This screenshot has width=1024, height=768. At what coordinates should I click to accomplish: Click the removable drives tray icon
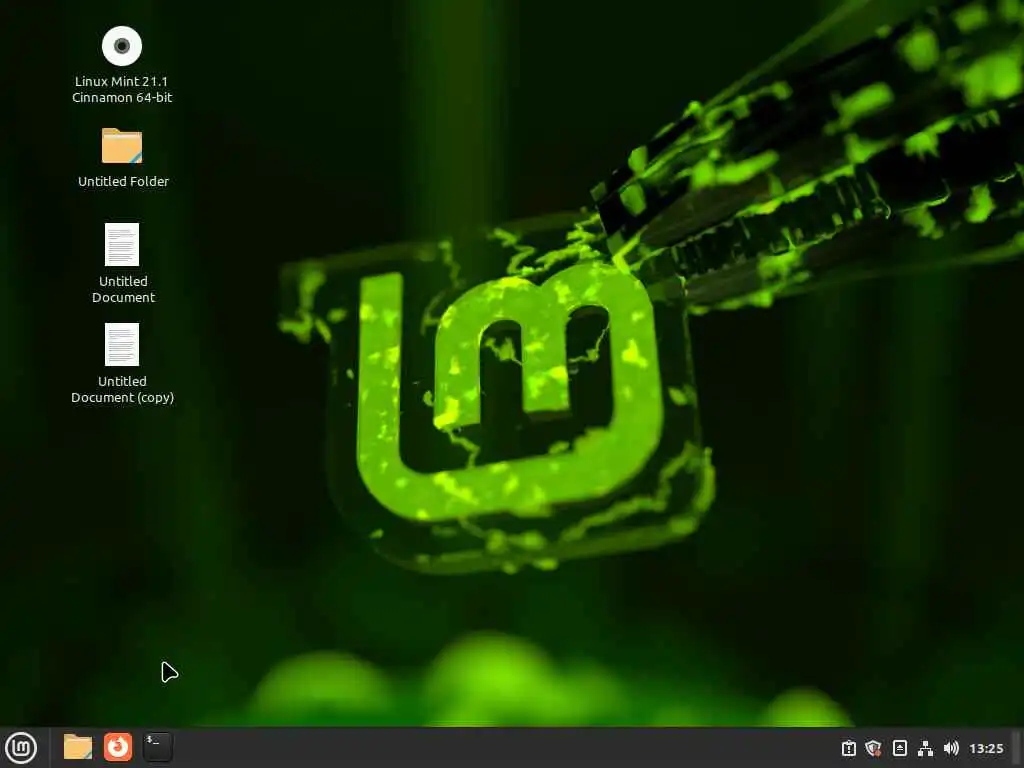click(899, 748)
